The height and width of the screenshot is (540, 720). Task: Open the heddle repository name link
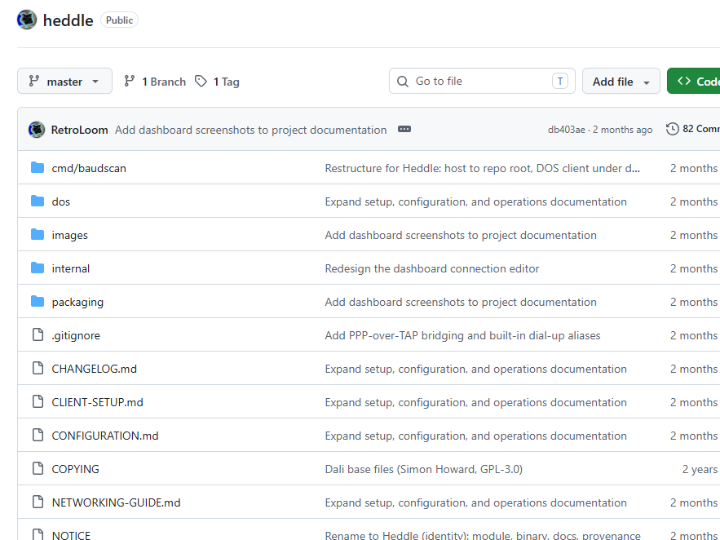(68, 20)
